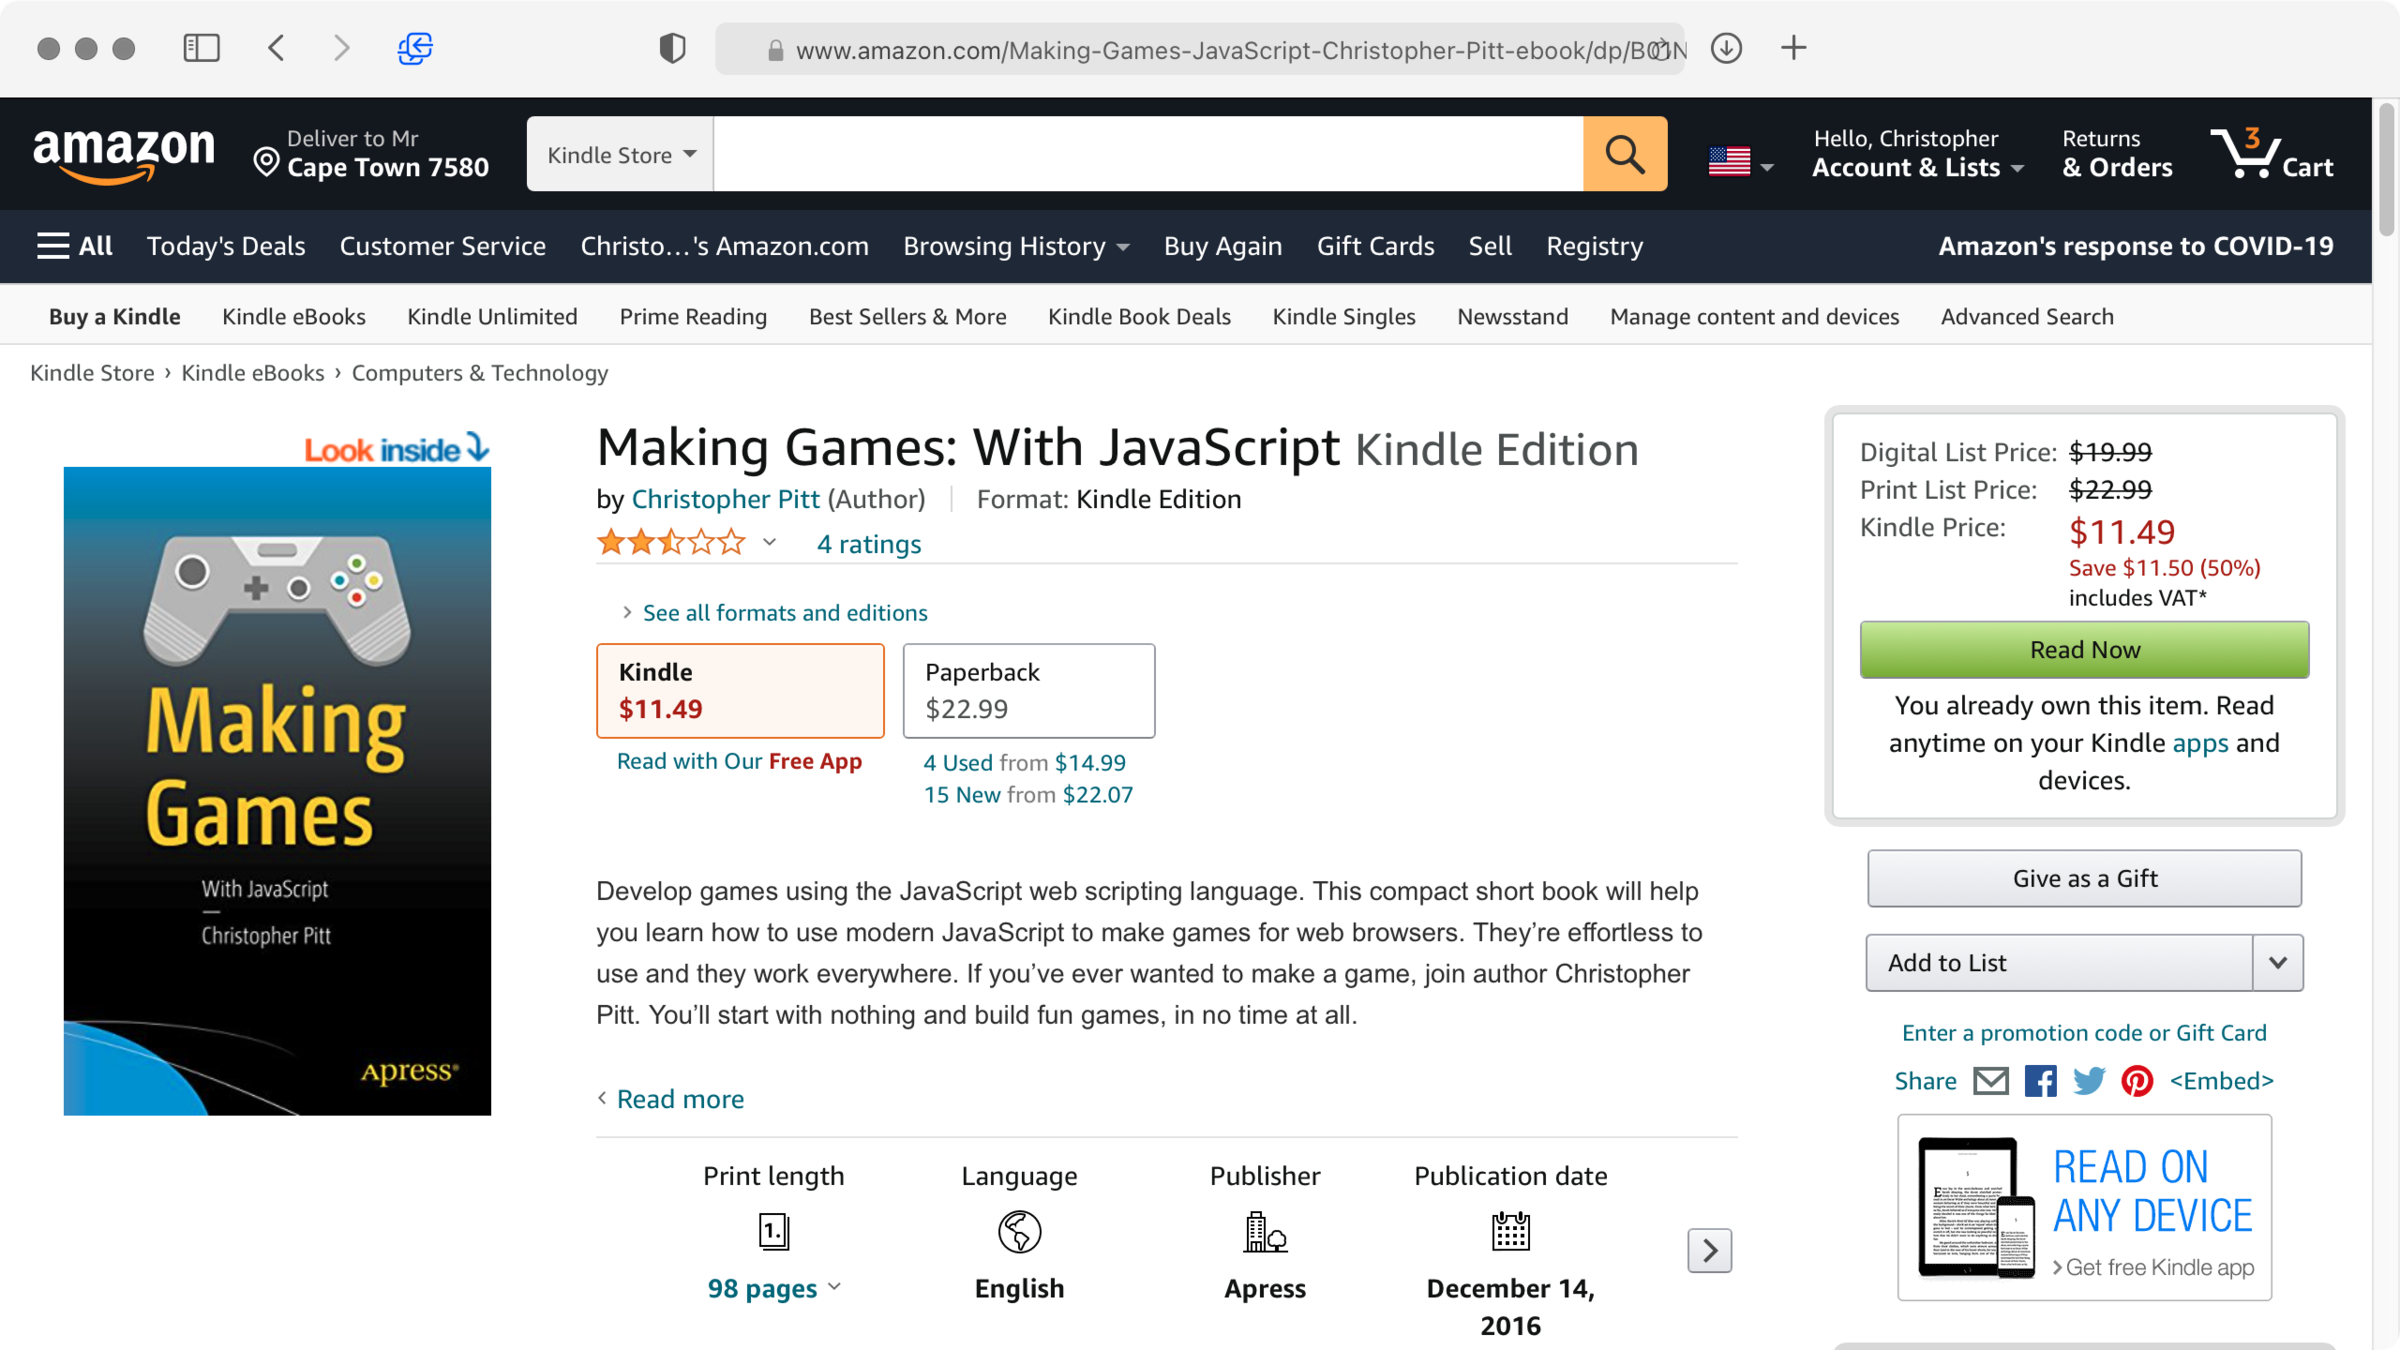2400x1350 pixels.
Task: Open the All hamburger menu
Action: tap(74, 246)
